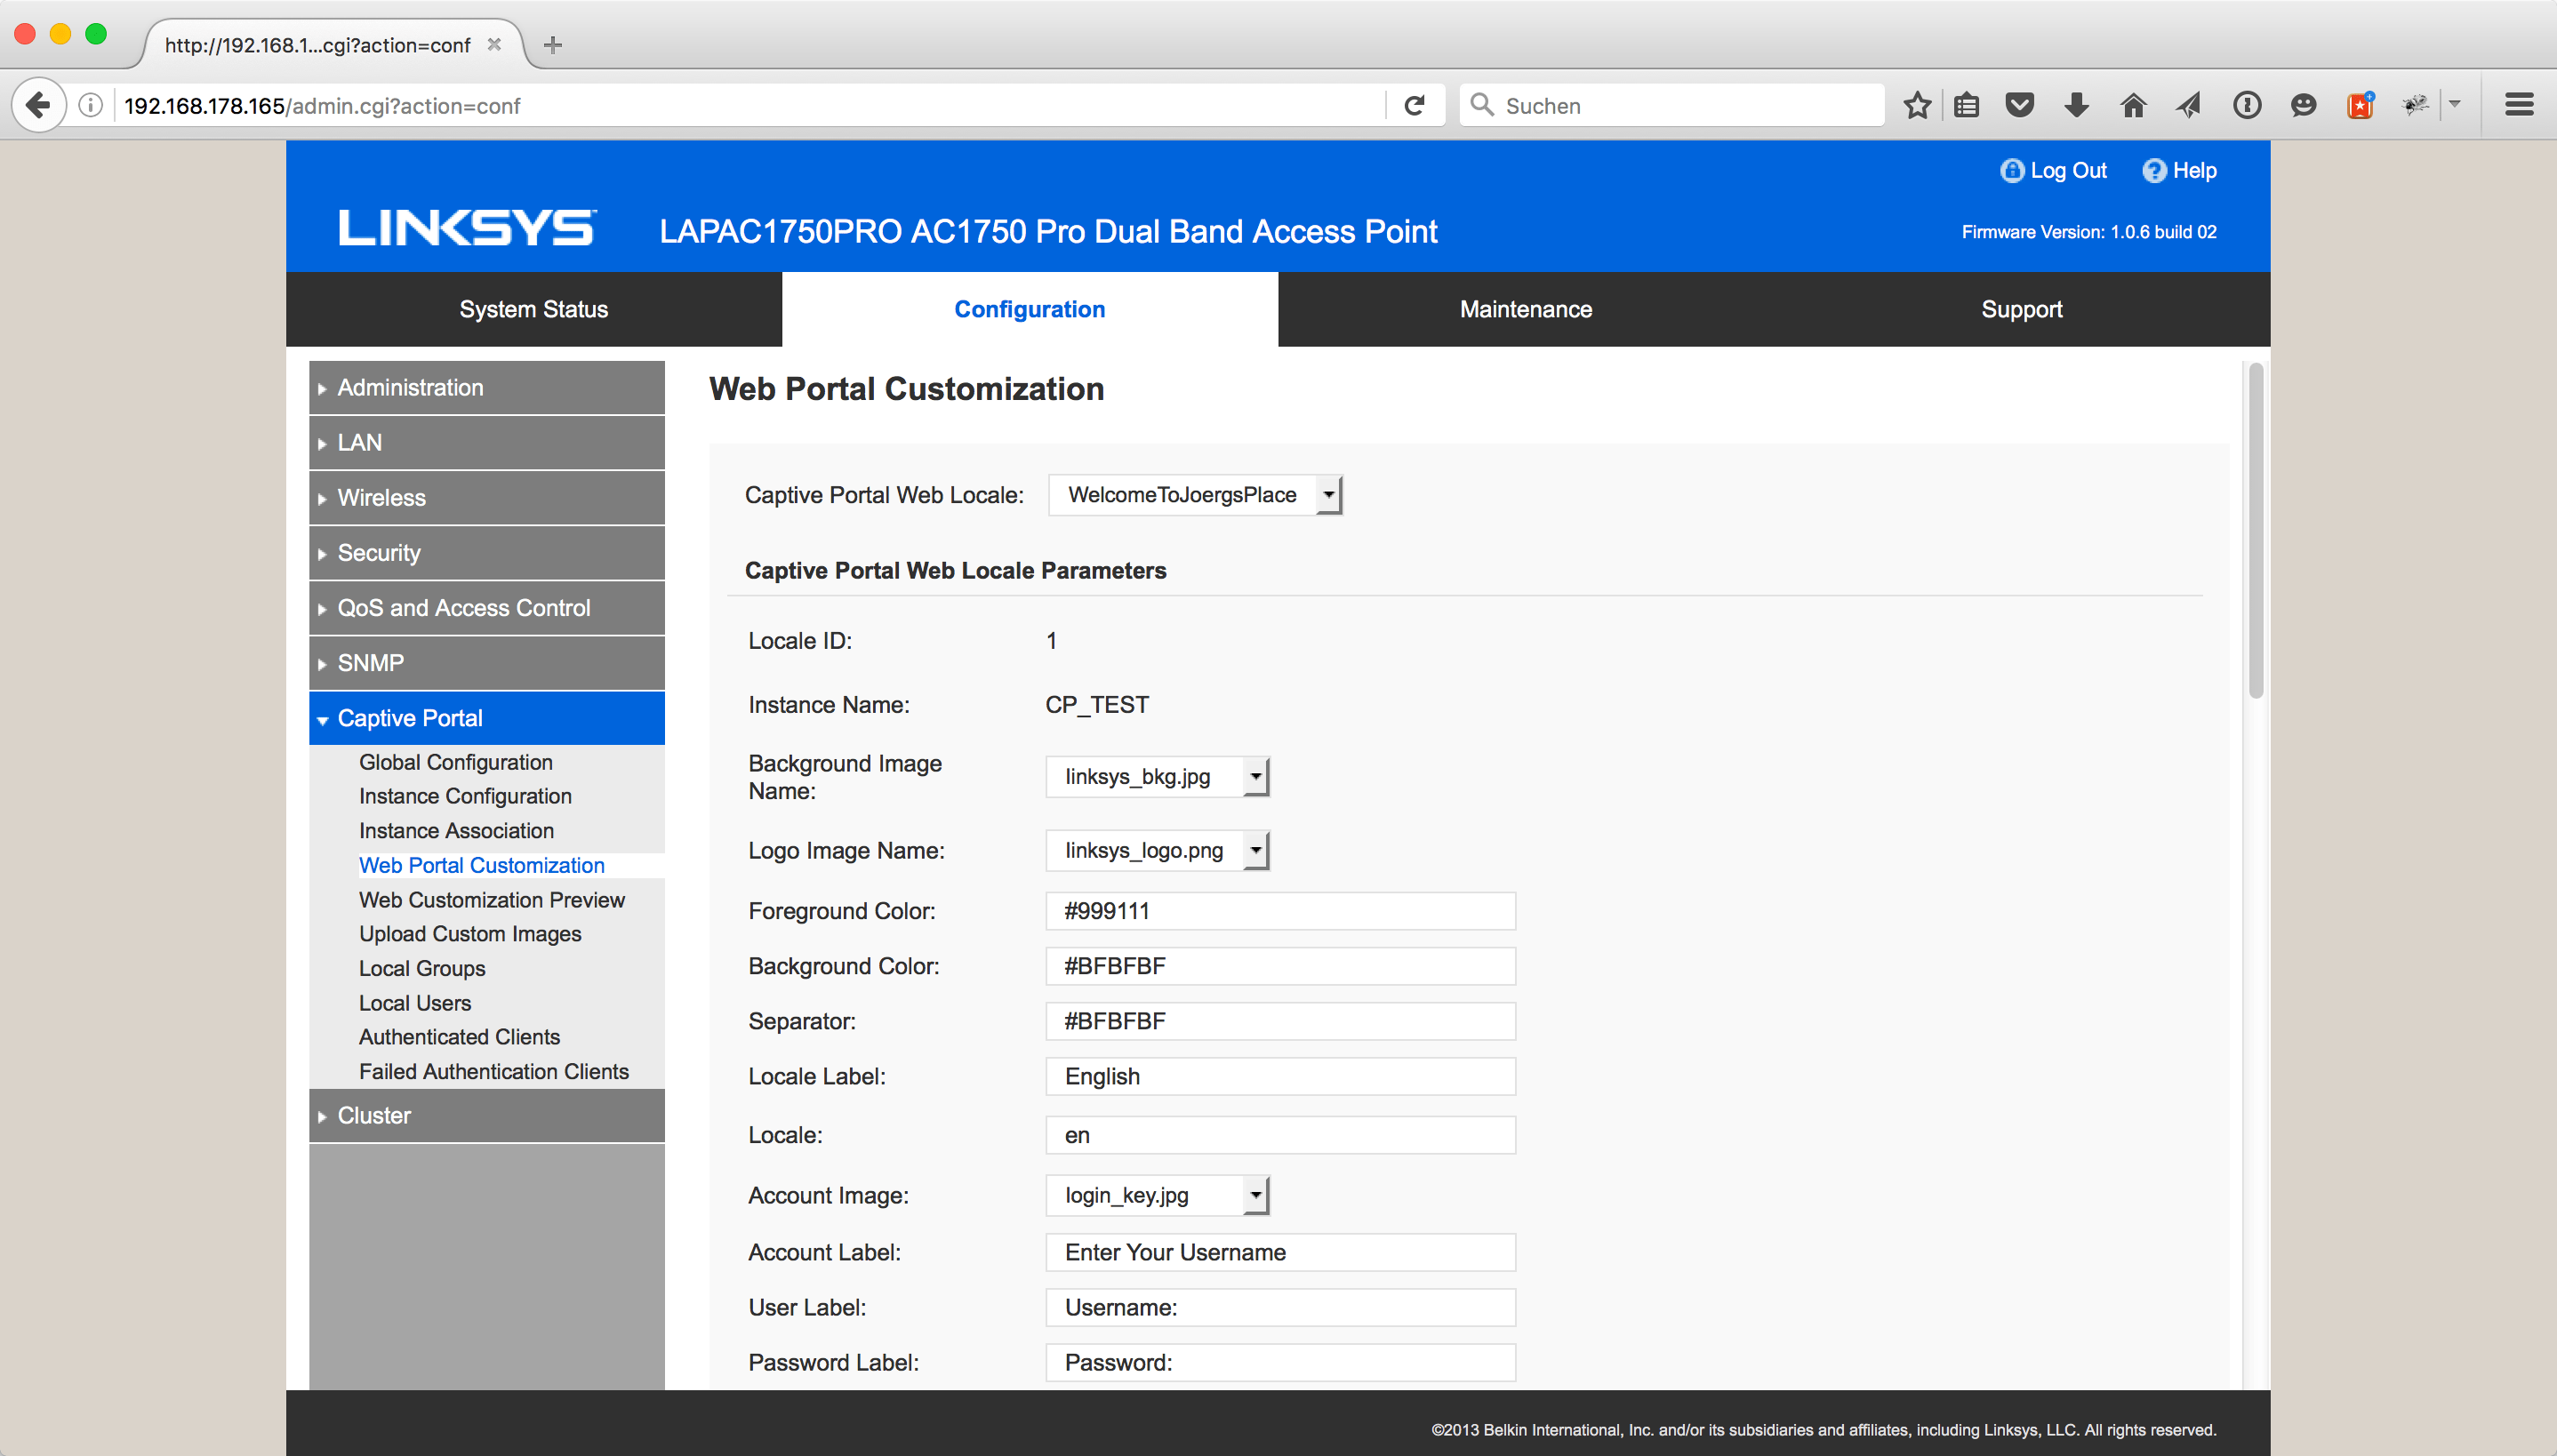Expand the Administration sidebar section
Viewport: 2557px width, 1456px height.
point(487,388)
